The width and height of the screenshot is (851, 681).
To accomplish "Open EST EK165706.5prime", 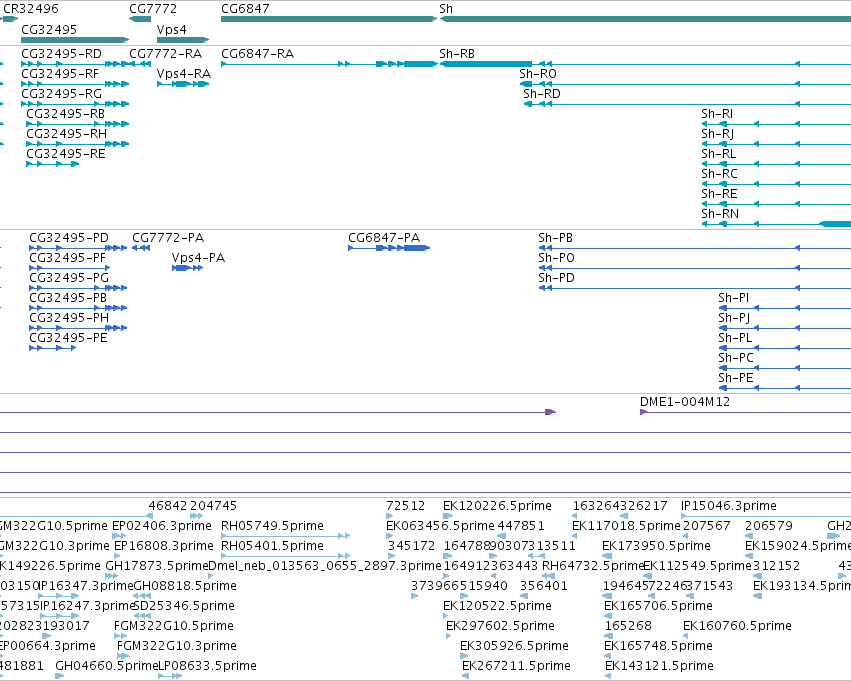I will [658, 606].
